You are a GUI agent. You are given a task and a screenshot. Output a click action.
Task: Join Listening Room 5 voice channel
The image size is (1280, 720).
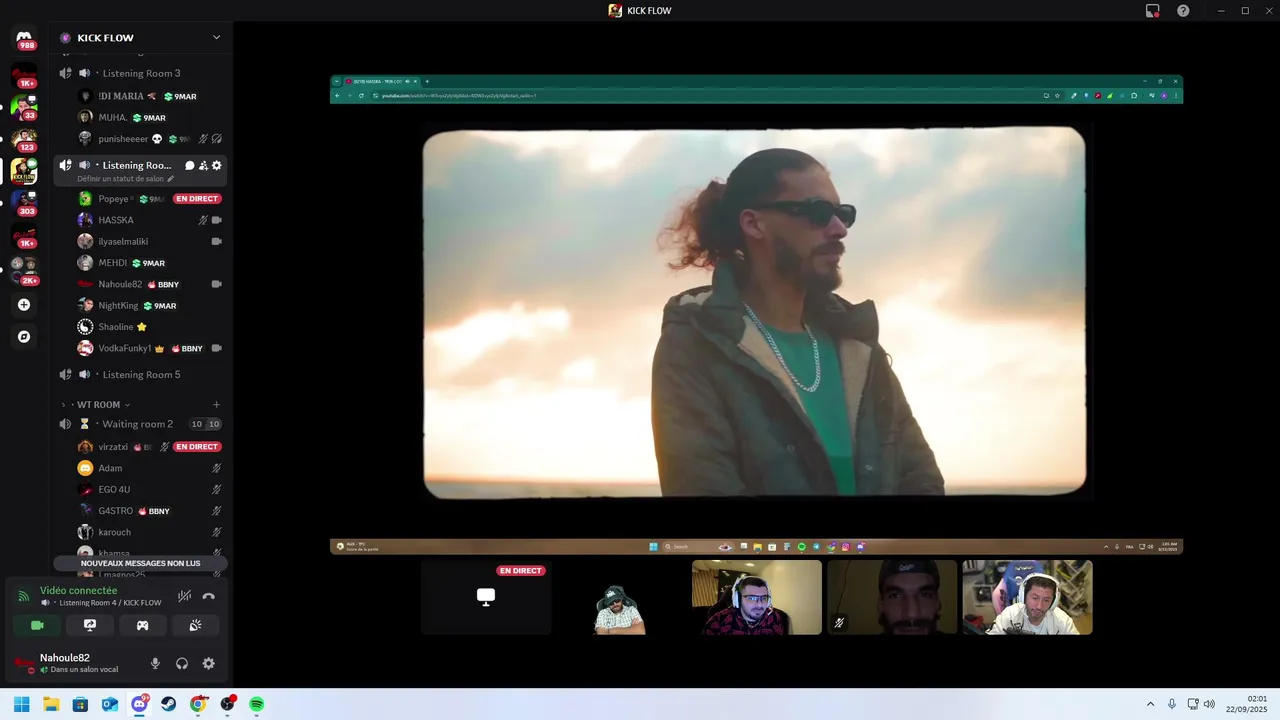point(141,374)
